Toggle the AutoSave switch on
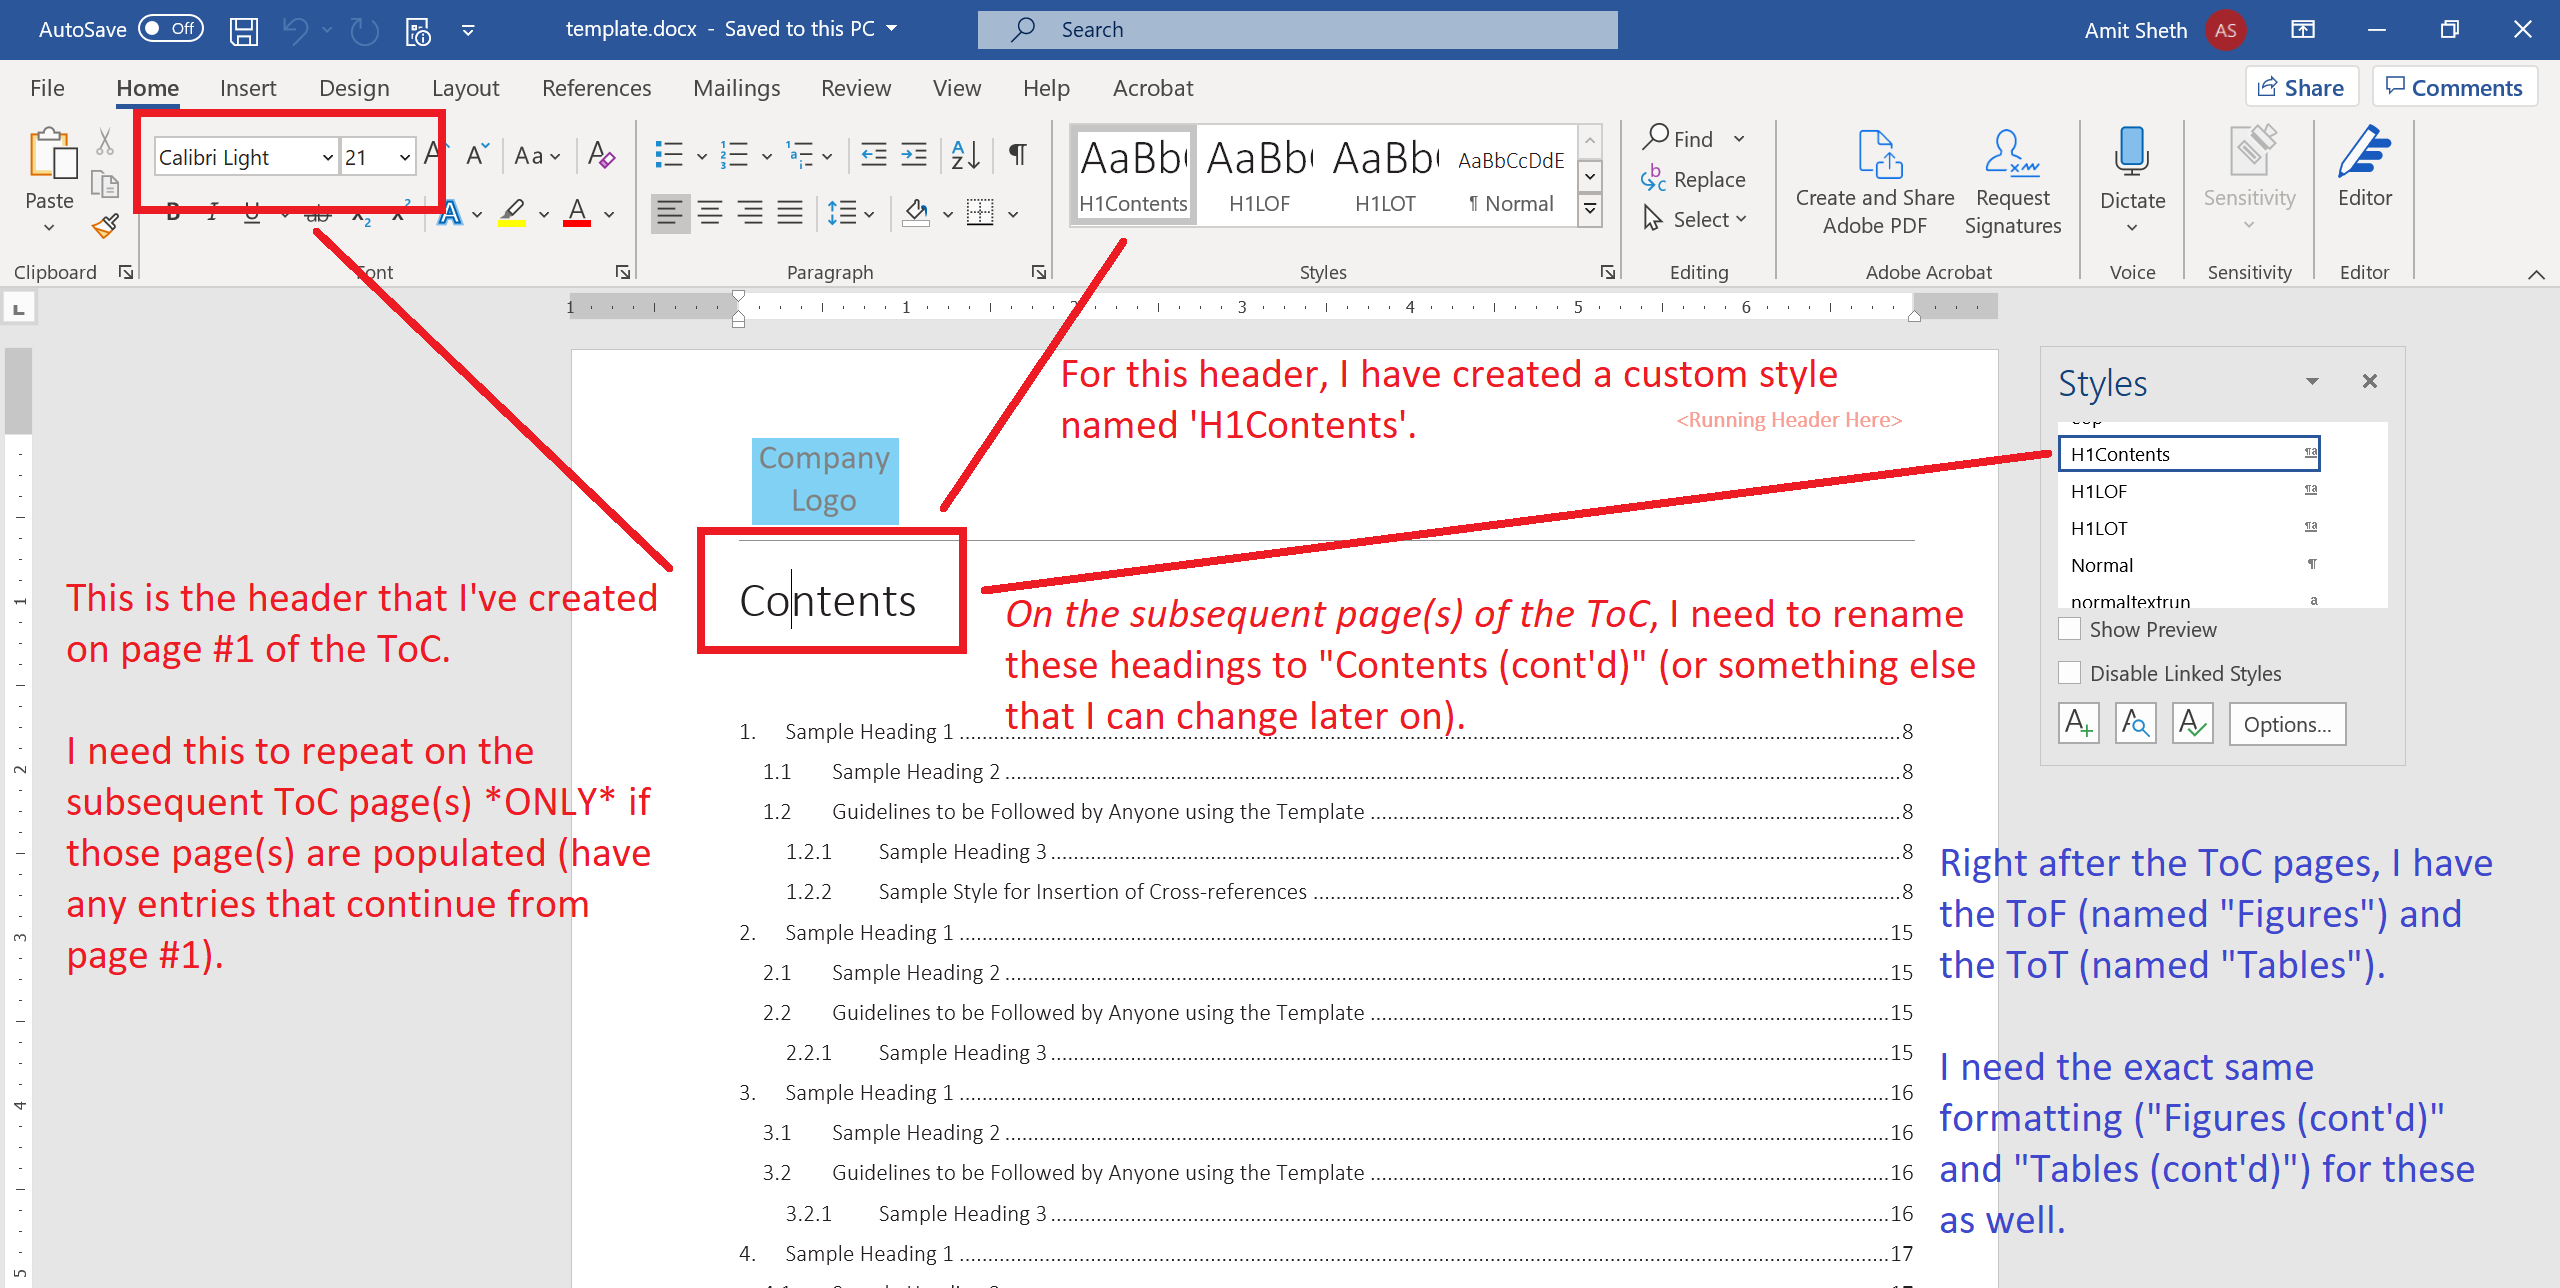 (x=170, y=28)
